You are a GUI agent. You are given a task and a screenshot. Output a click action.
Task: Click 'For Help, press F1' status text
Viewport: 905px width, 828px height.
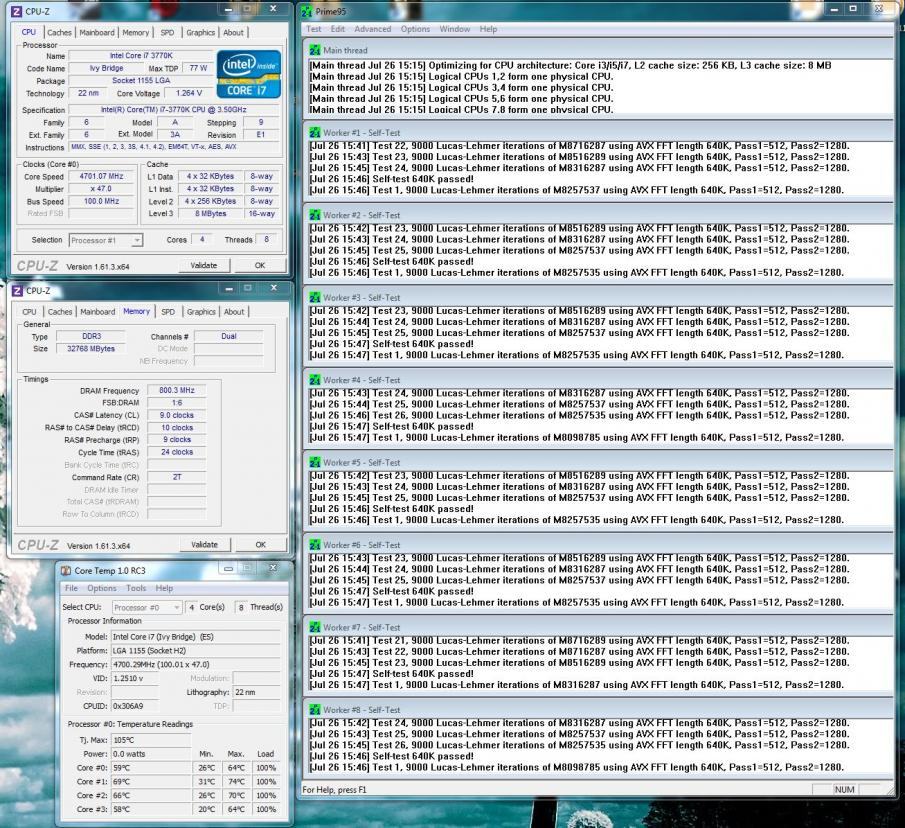point(334,789)
